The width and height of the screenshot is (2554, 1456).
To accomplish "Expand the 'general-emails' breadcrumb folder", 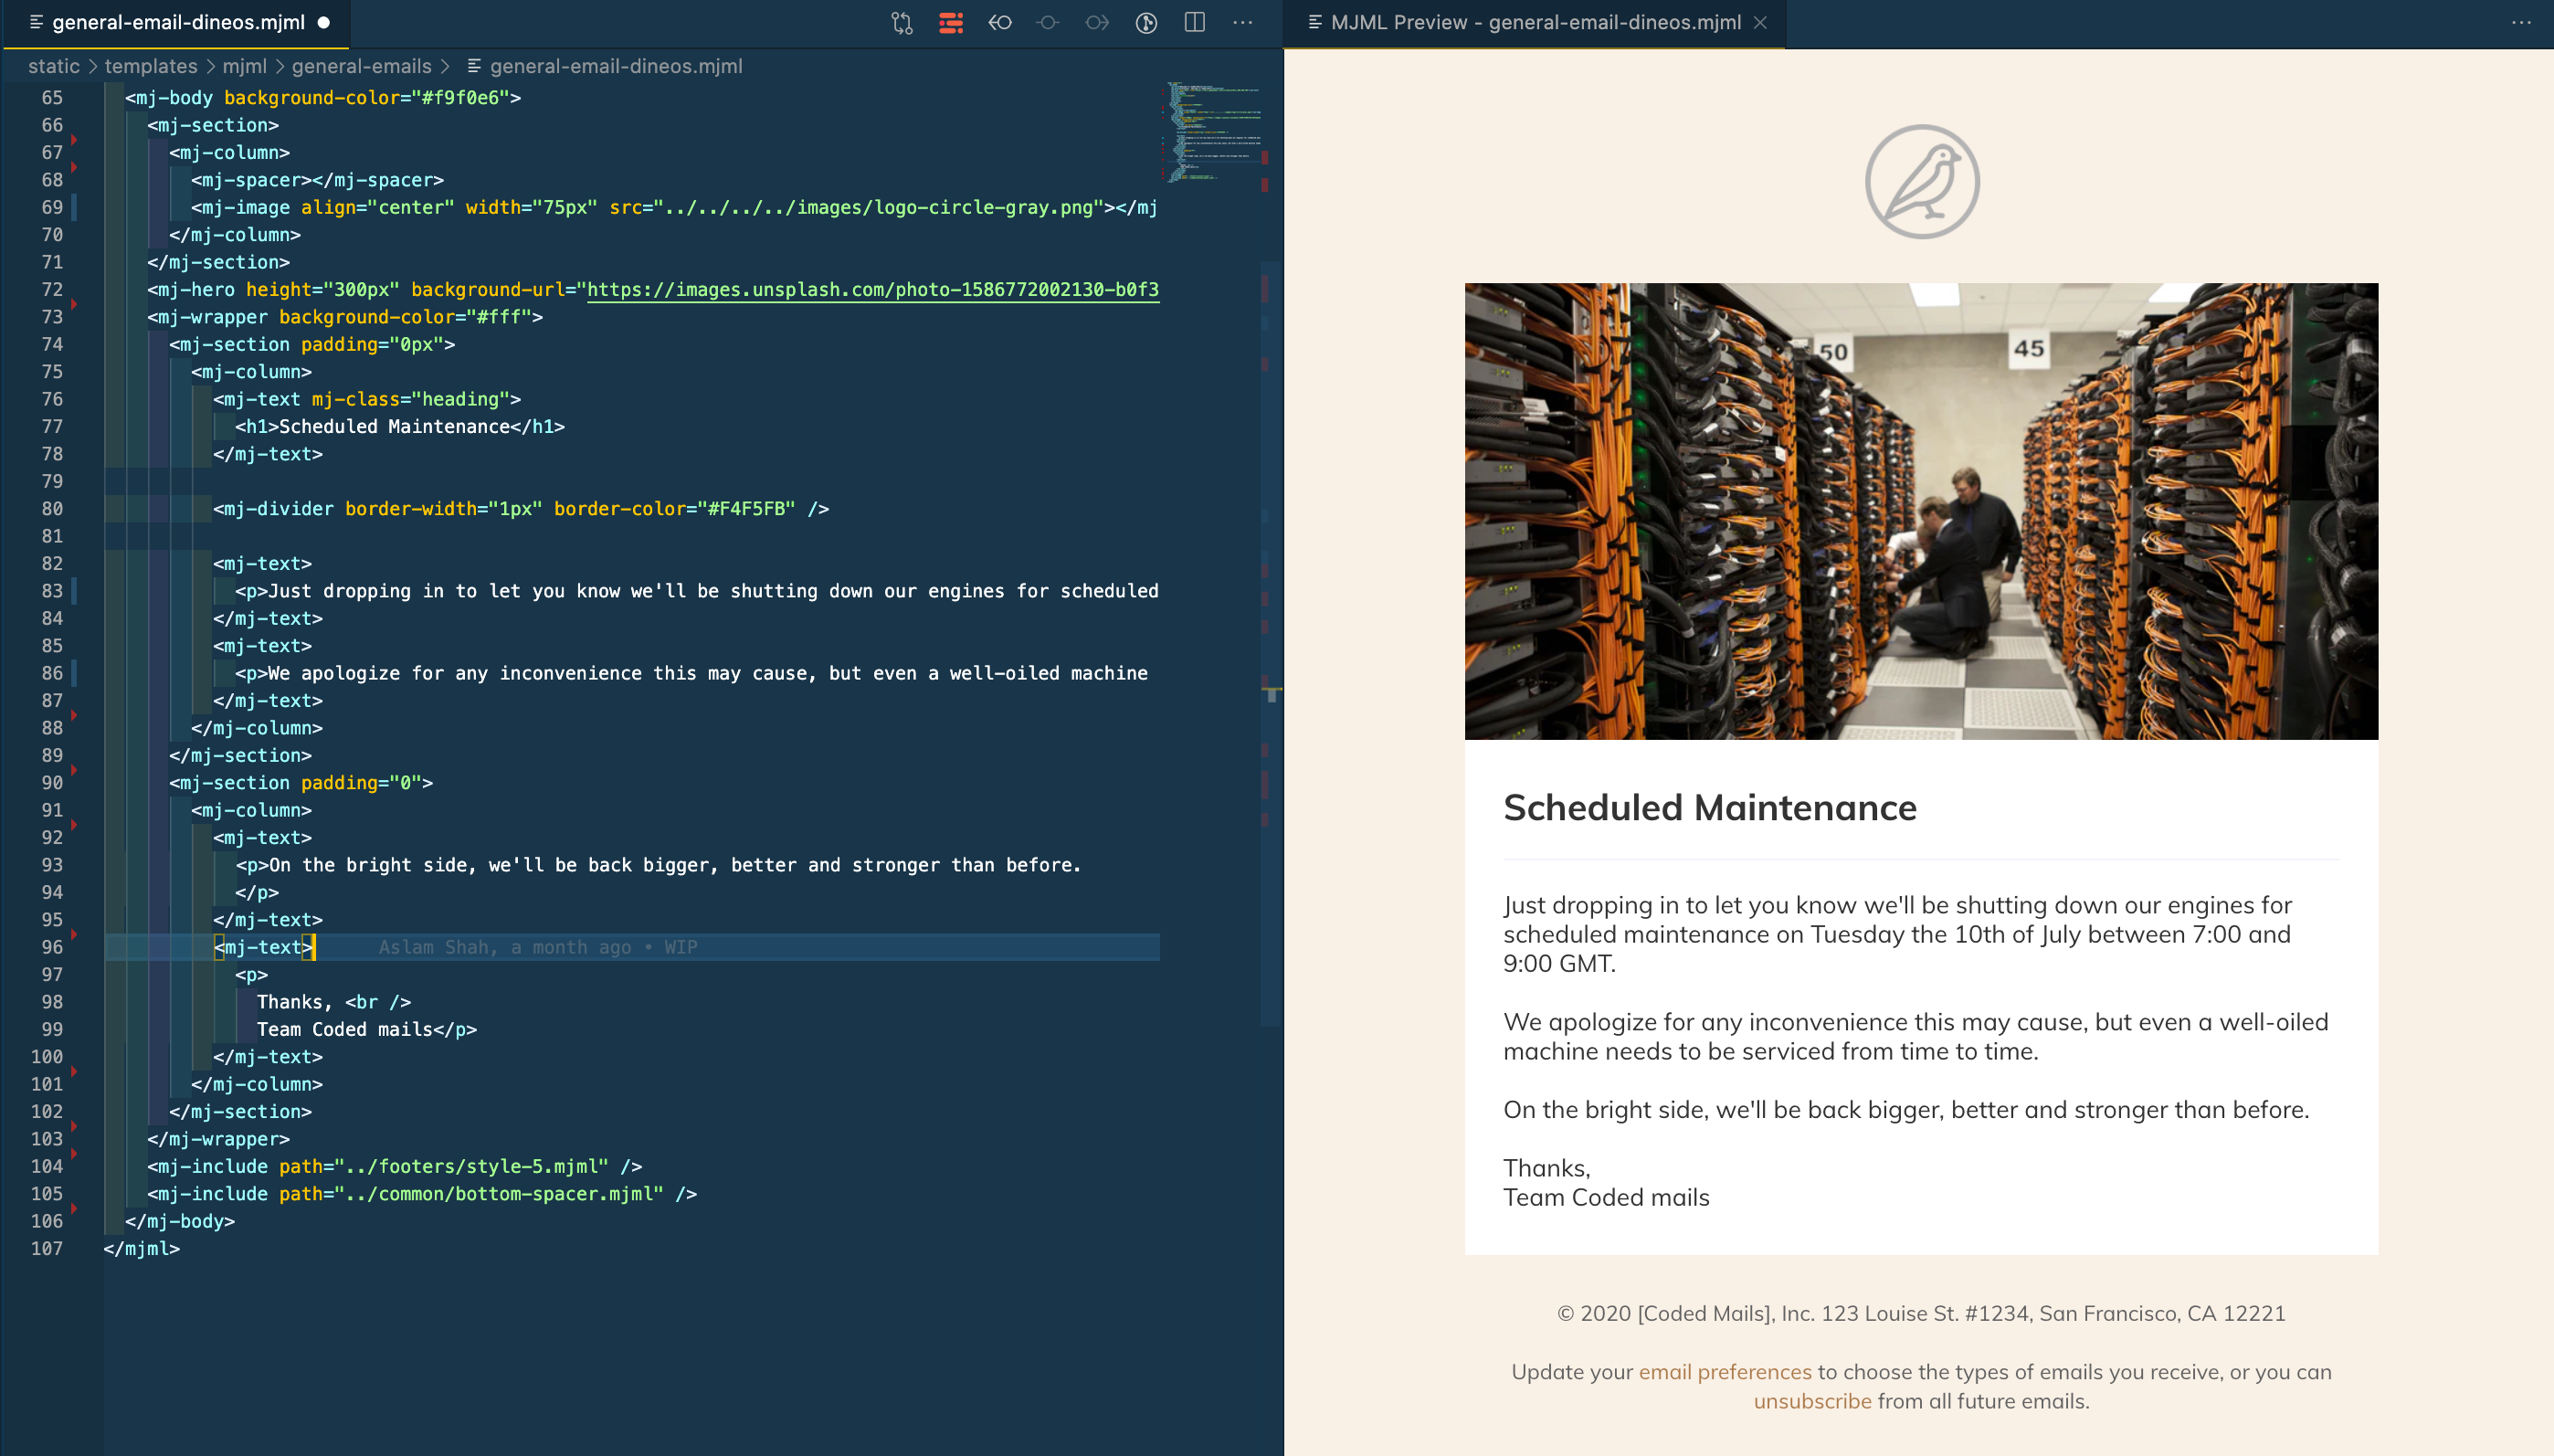I will pyautogui.click(x=361, y=66).
